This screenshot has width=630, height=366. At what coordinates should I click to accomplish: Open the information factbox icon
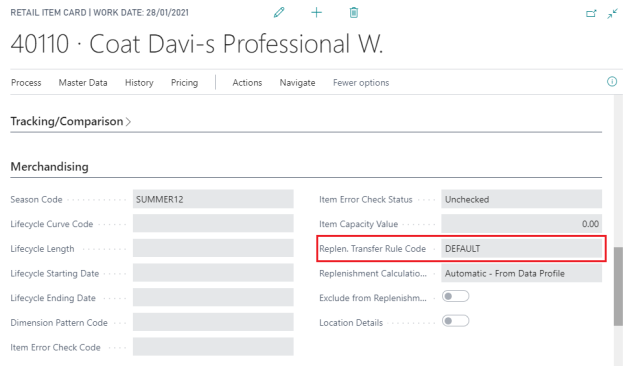coord(612,82)
